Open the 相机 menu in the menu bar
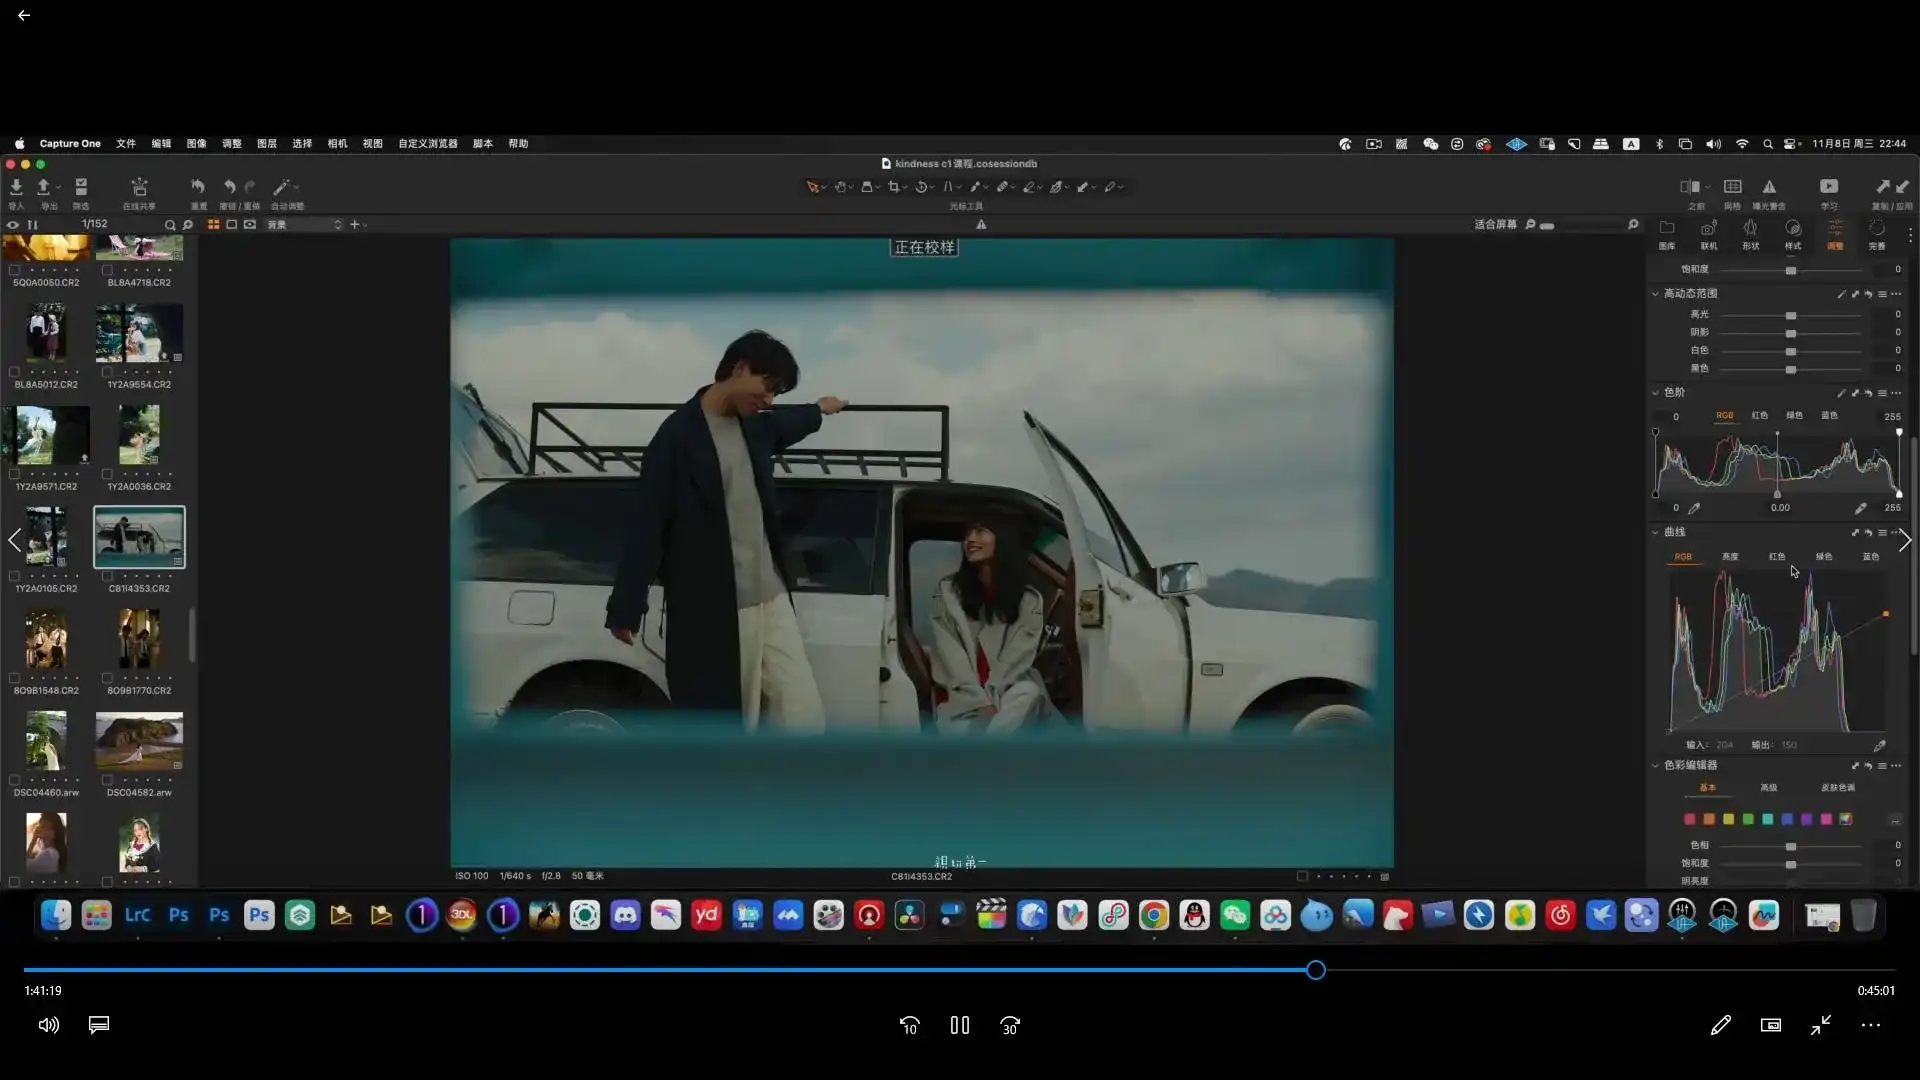Viewport: 1920px width, 1080px height. coord(337,143)
